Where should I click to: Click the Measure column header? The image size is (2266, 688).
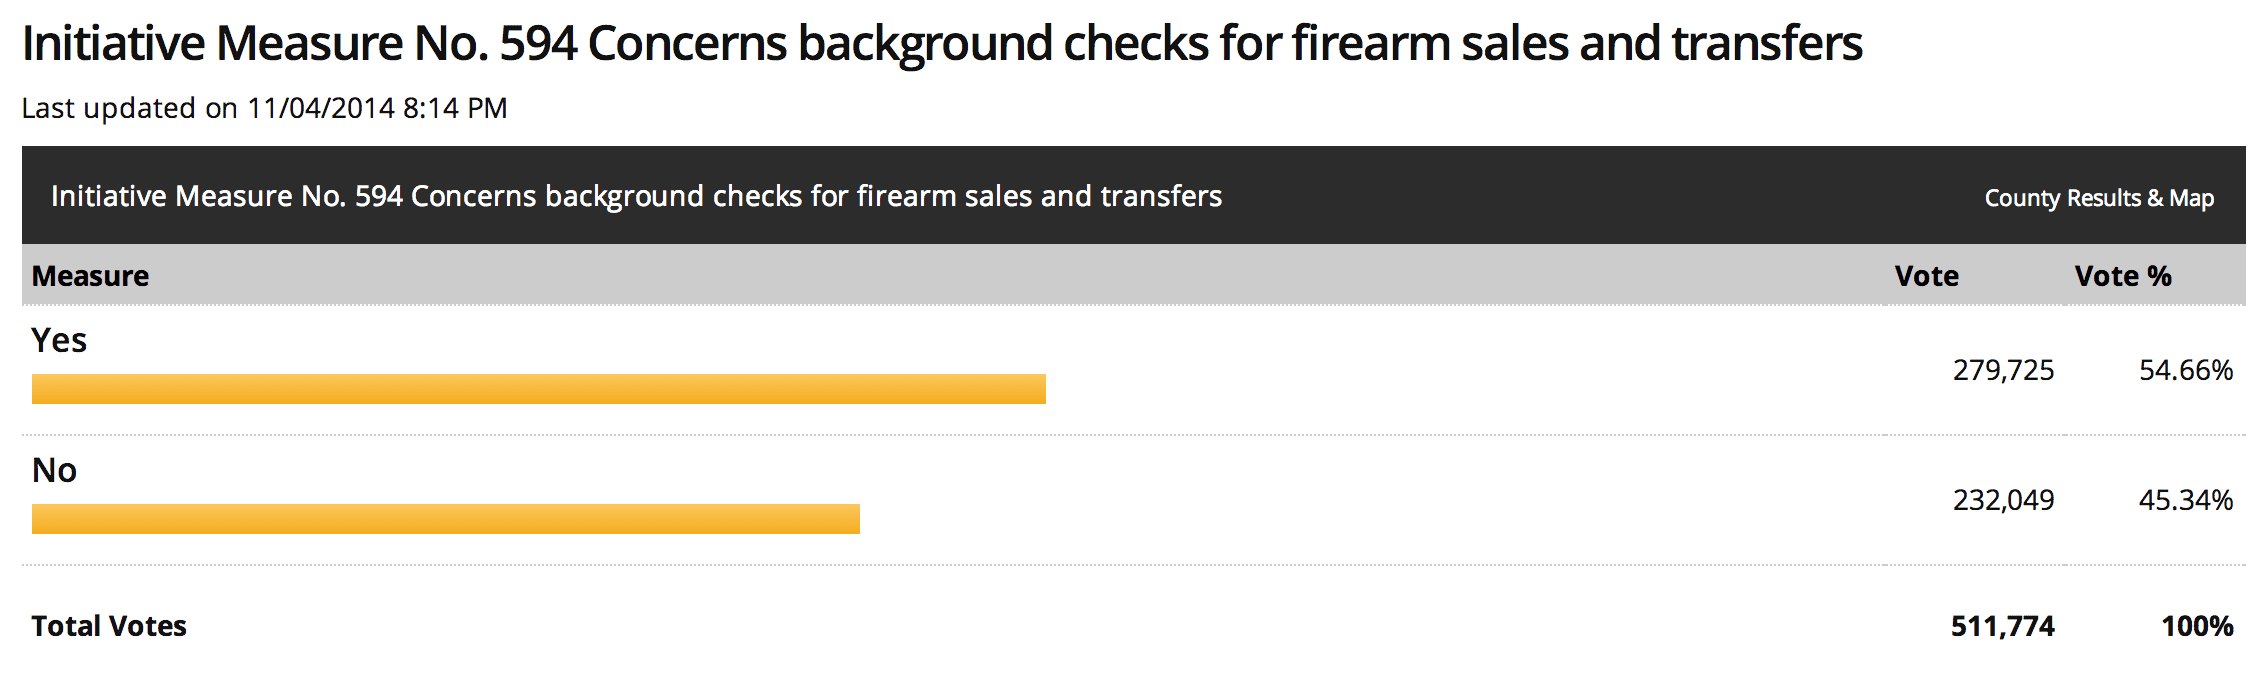[90, 276]
